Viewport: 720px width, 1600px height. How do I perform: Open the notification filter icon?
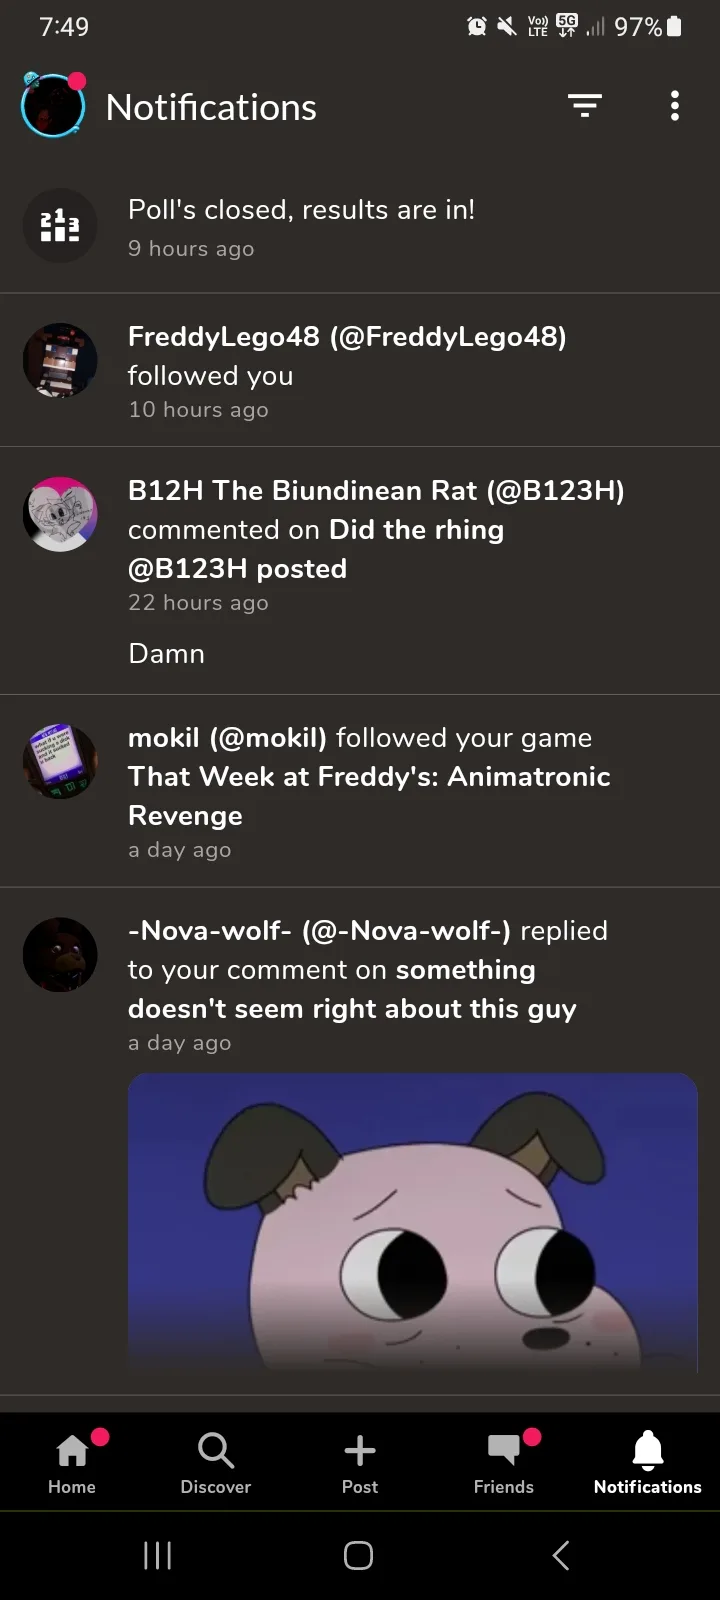(x=585, y=106)
